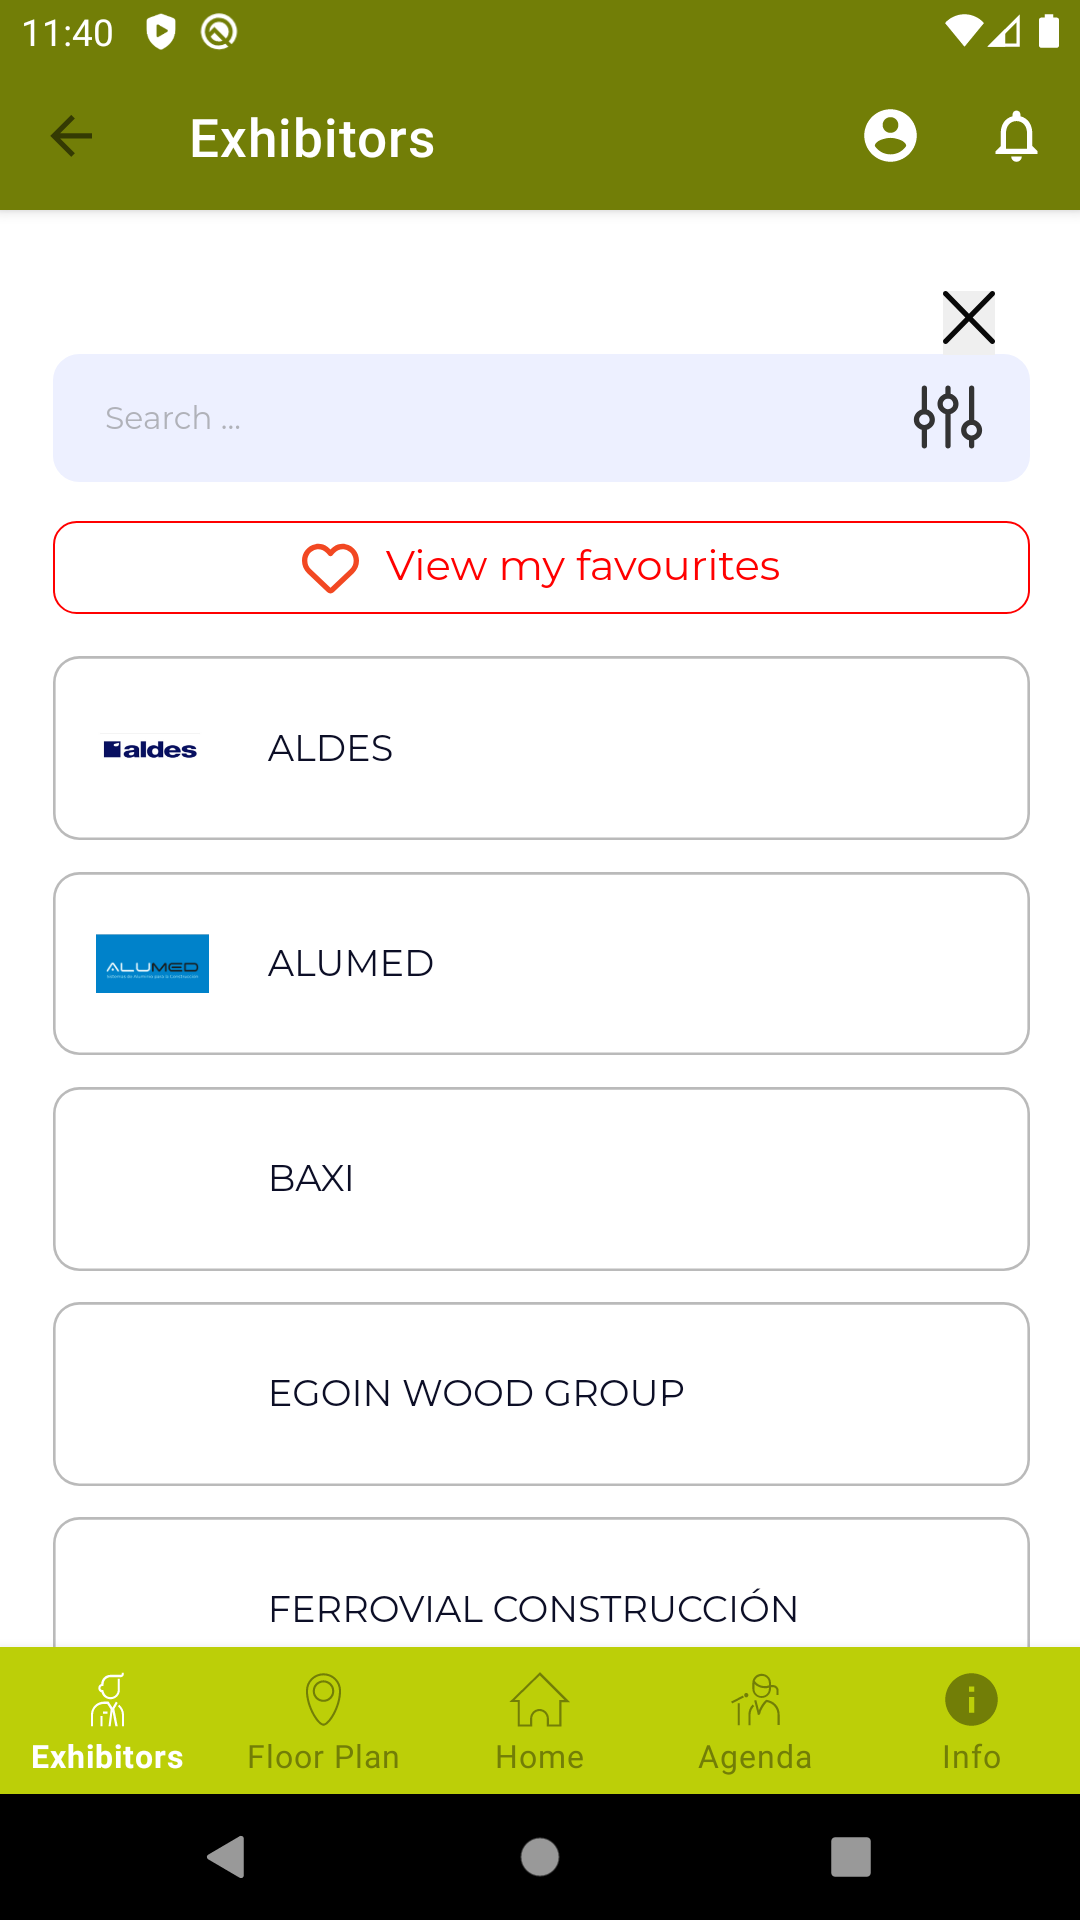Viewport: 1080px width, 1920px height.
Task: Tap the Aldes logo thumbnail
Action: (x=151, y=749)
